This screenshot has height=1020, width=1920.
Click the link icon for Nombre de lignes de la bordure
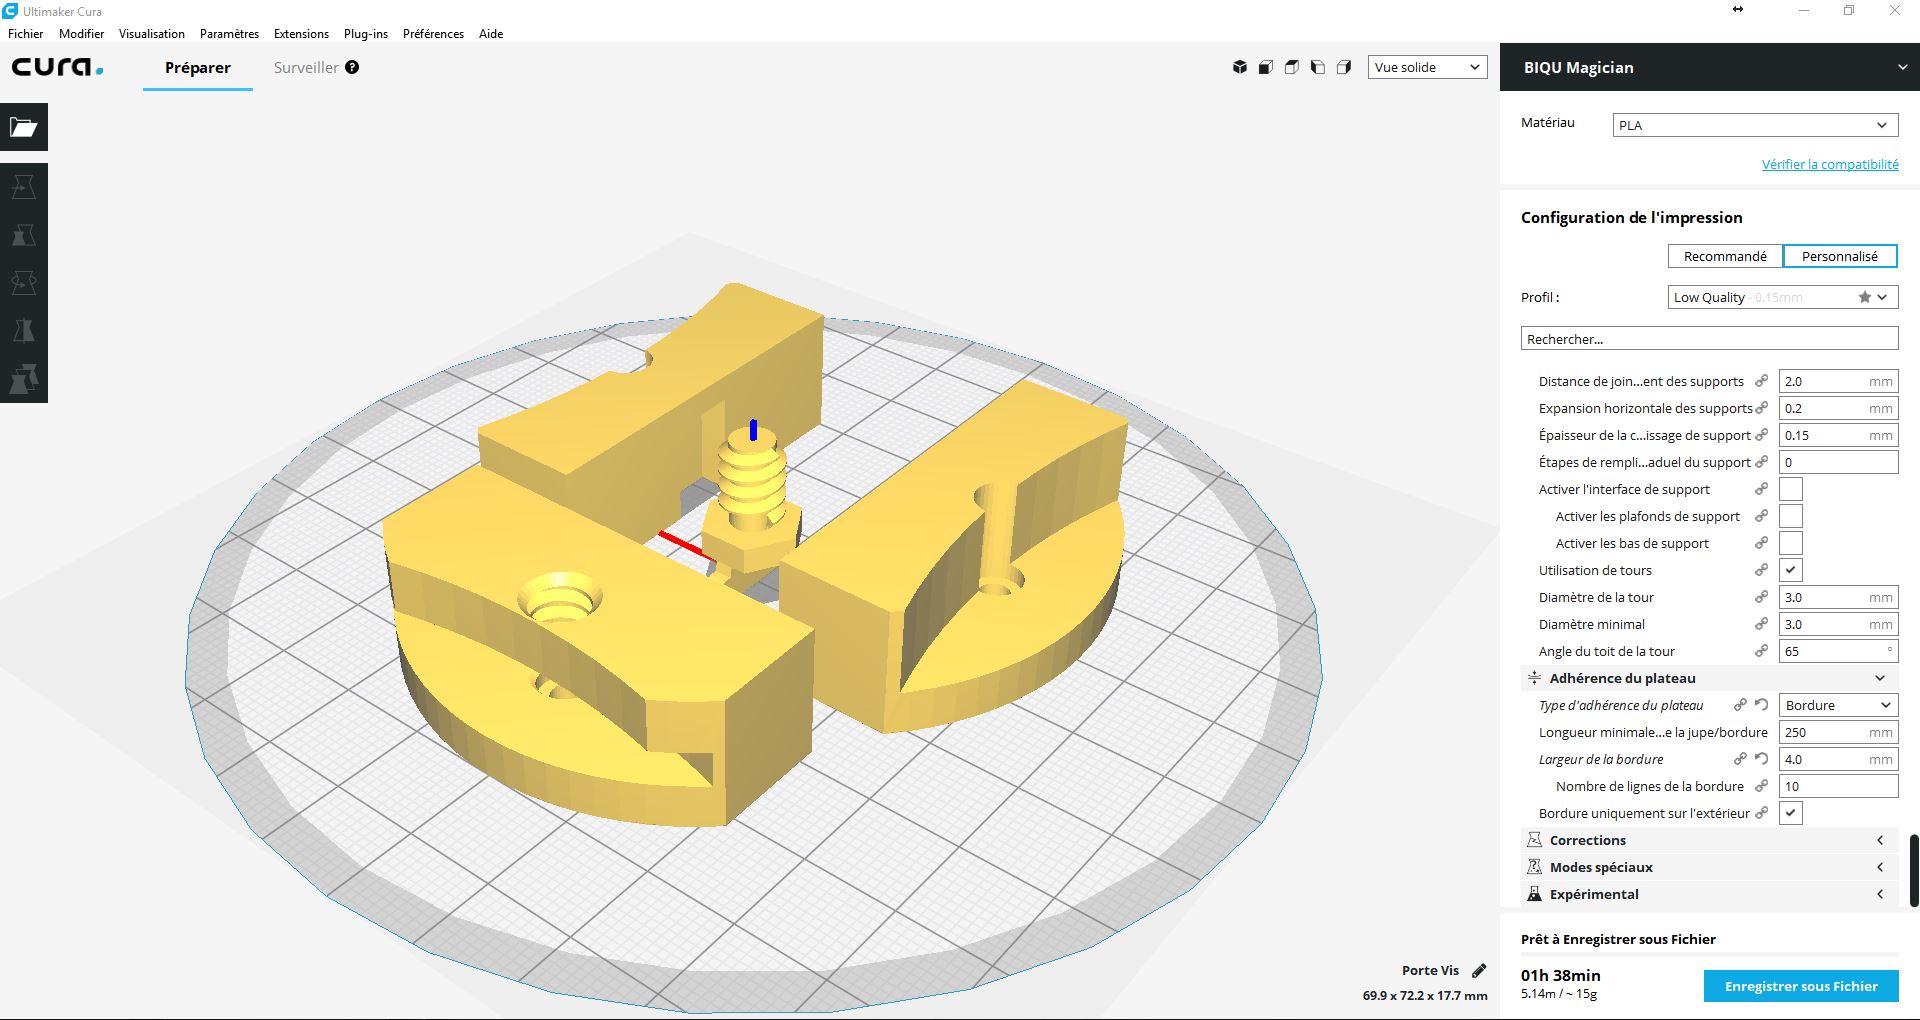click(1762, 786)
